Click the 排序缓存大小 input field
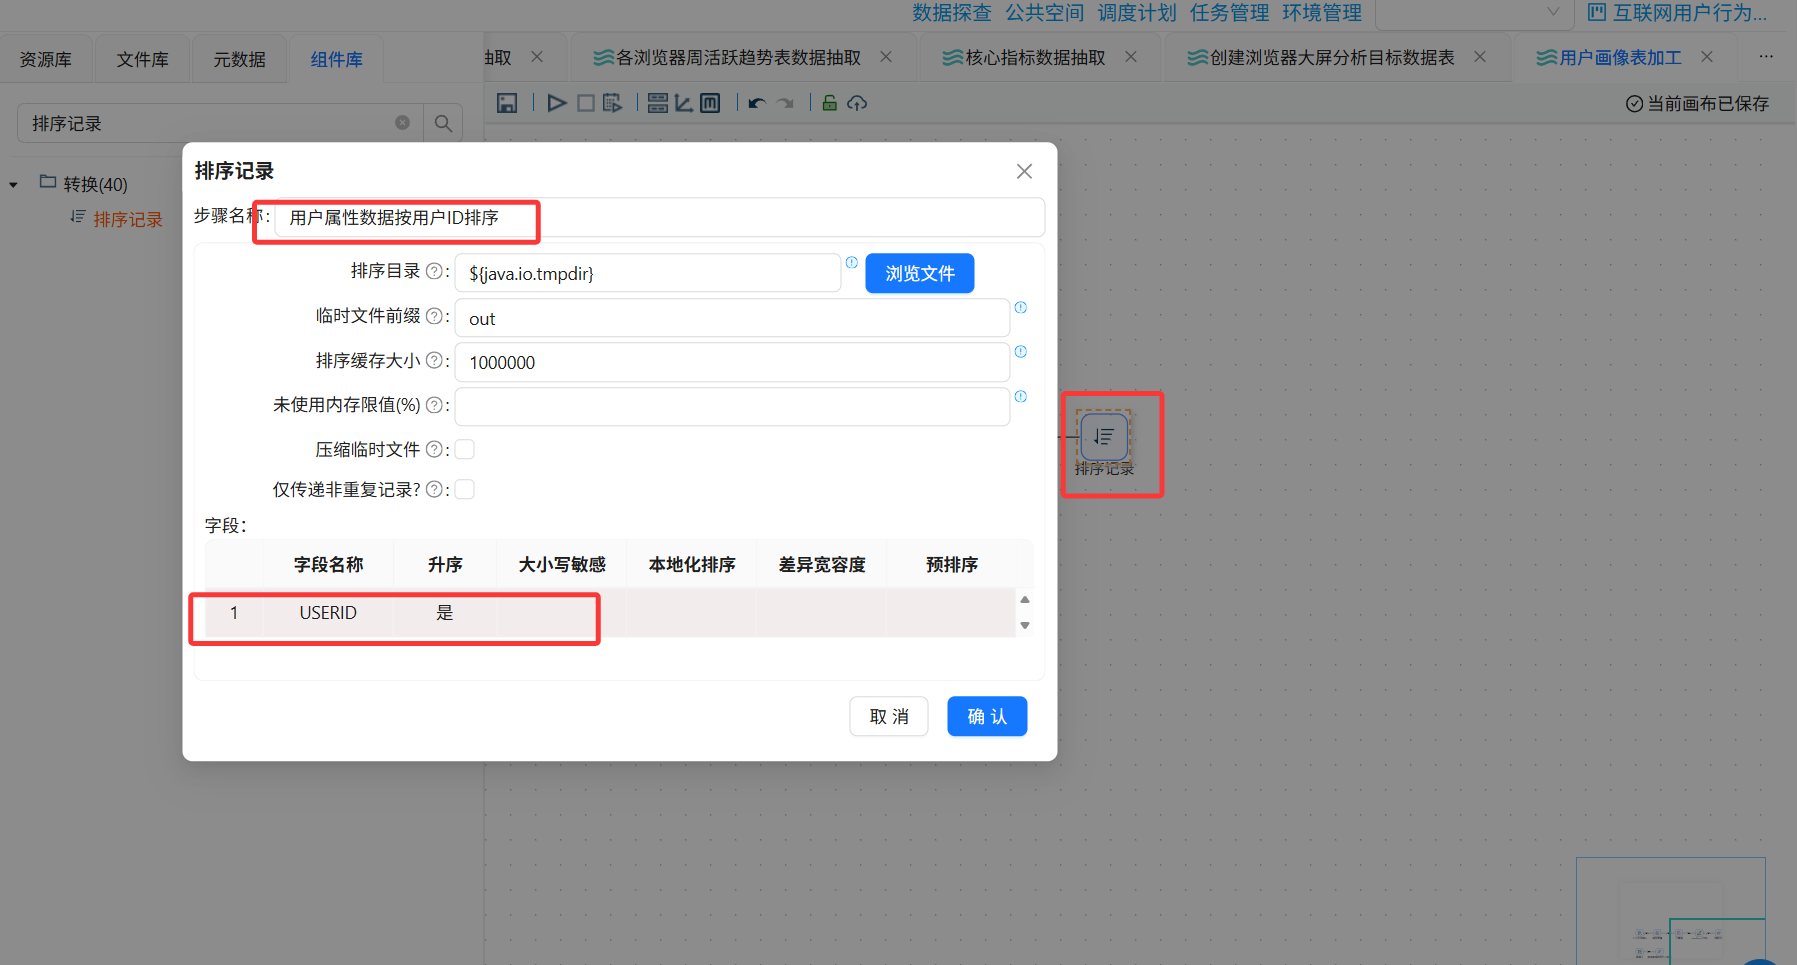The width and height of the screenshot is (1797, 965). (732, 362)
